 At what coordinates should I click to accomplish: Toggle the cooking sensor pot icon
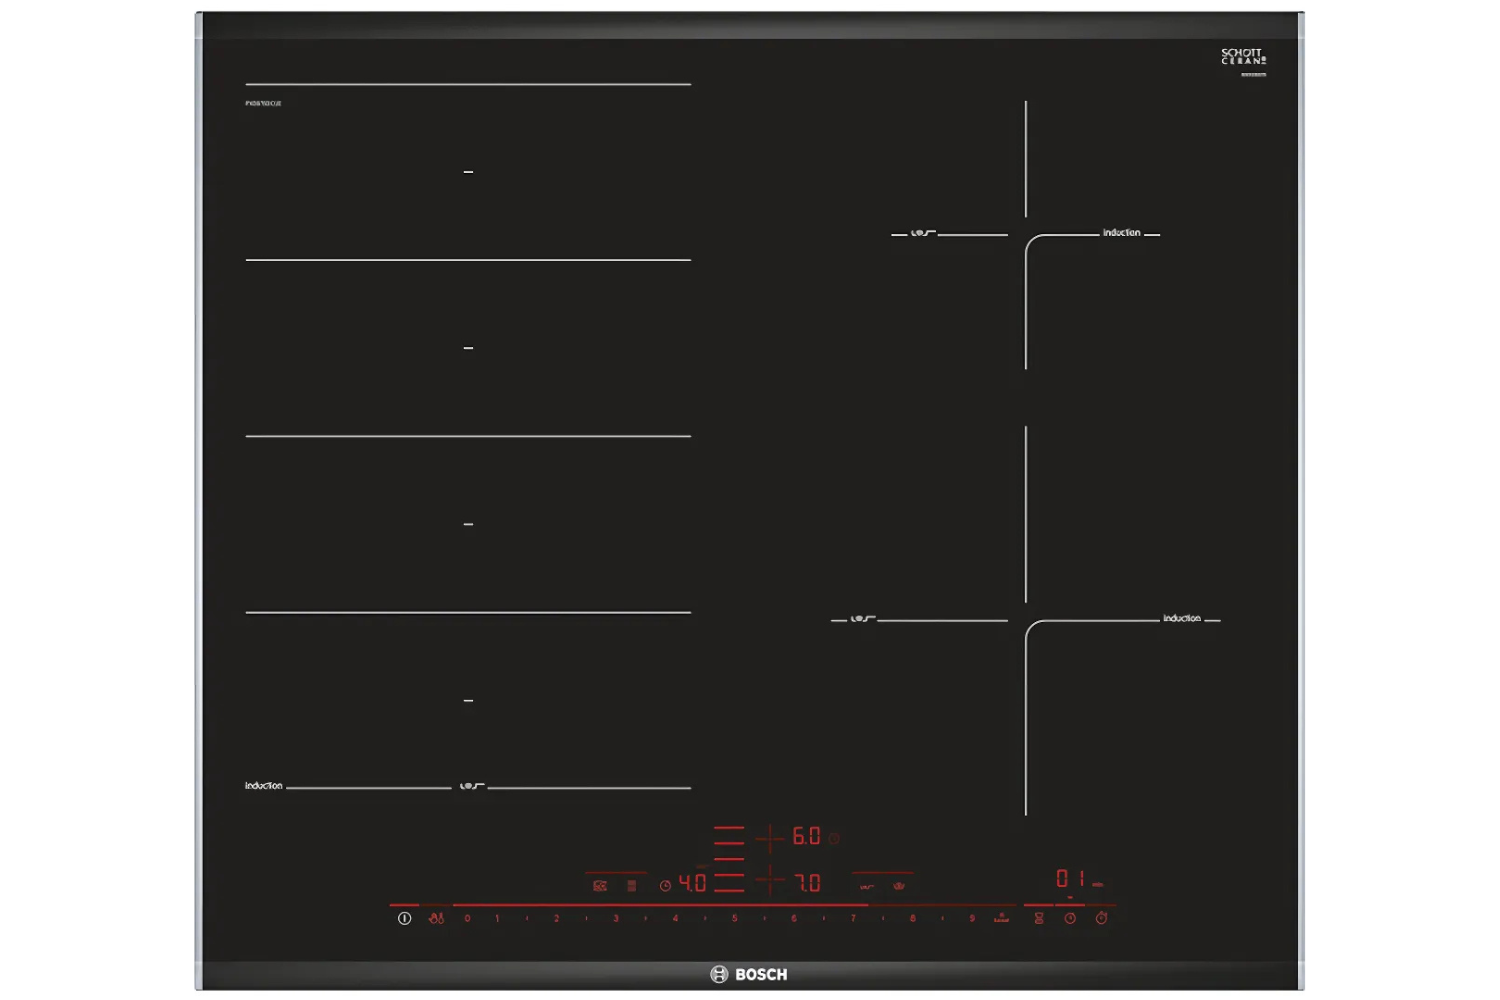[898, 885]
